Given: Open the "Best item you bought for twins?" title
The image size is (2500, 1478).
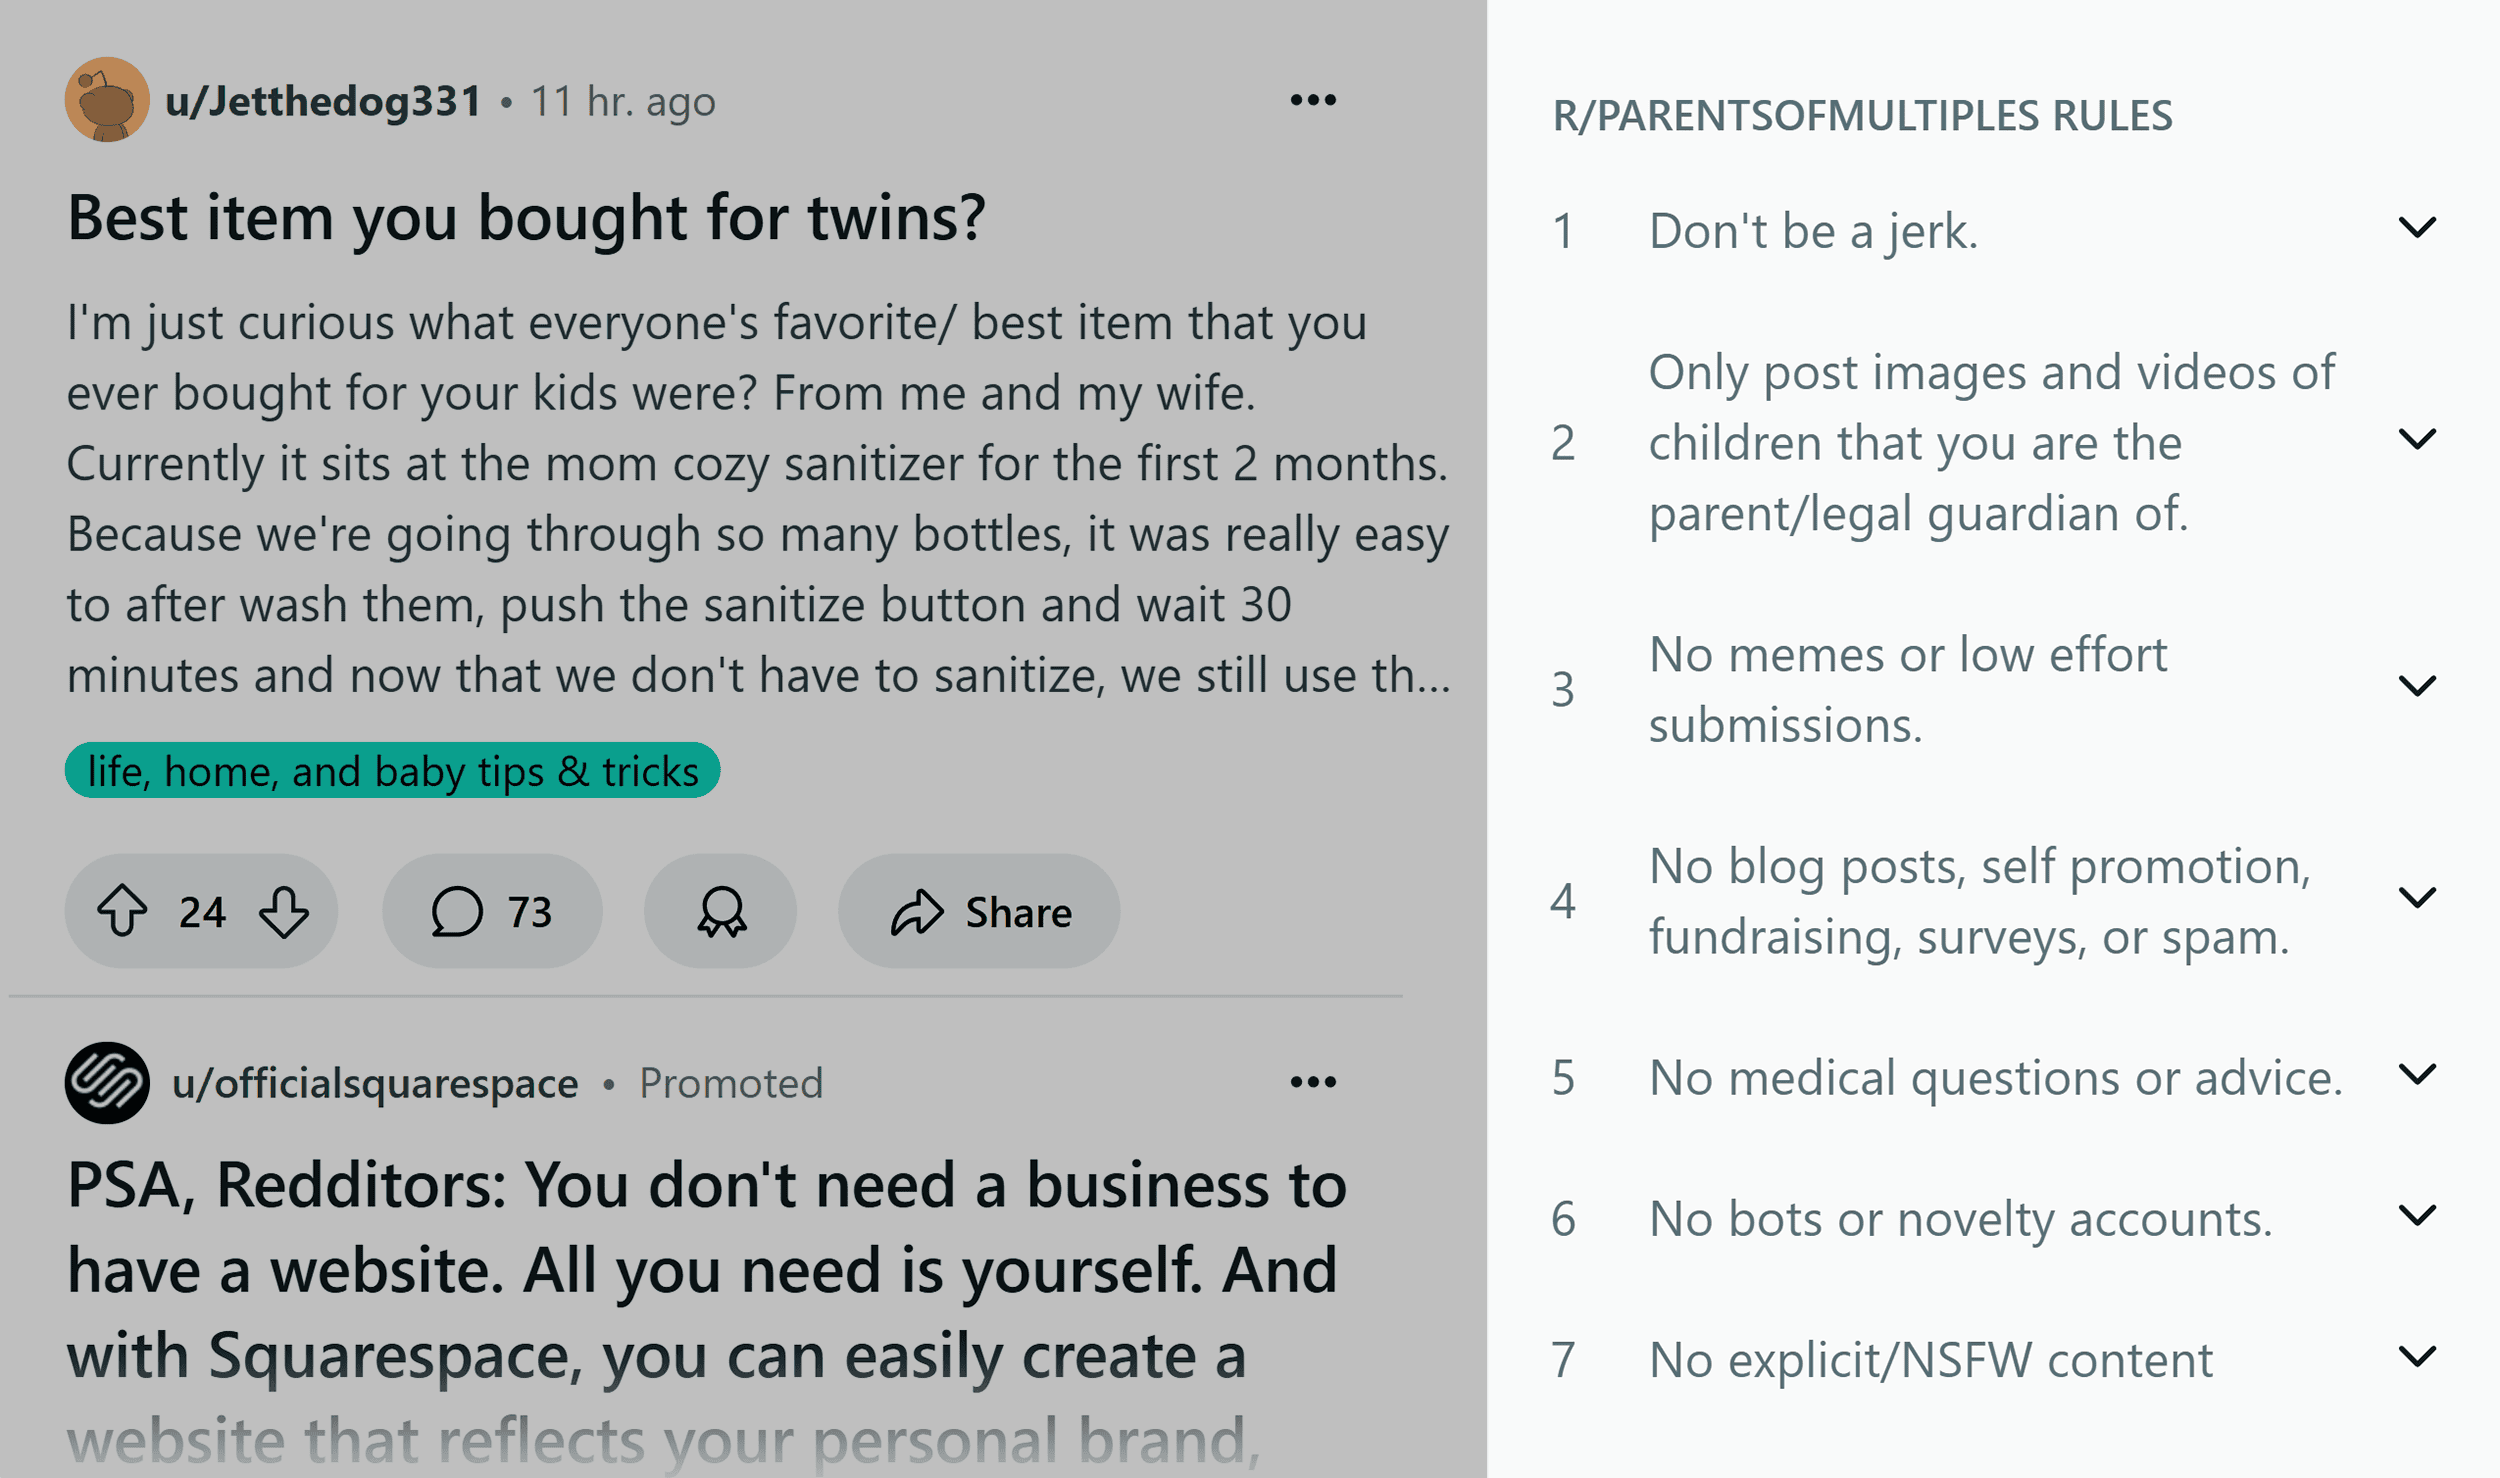Looking at the screenshot, I should tap(526, 217).
